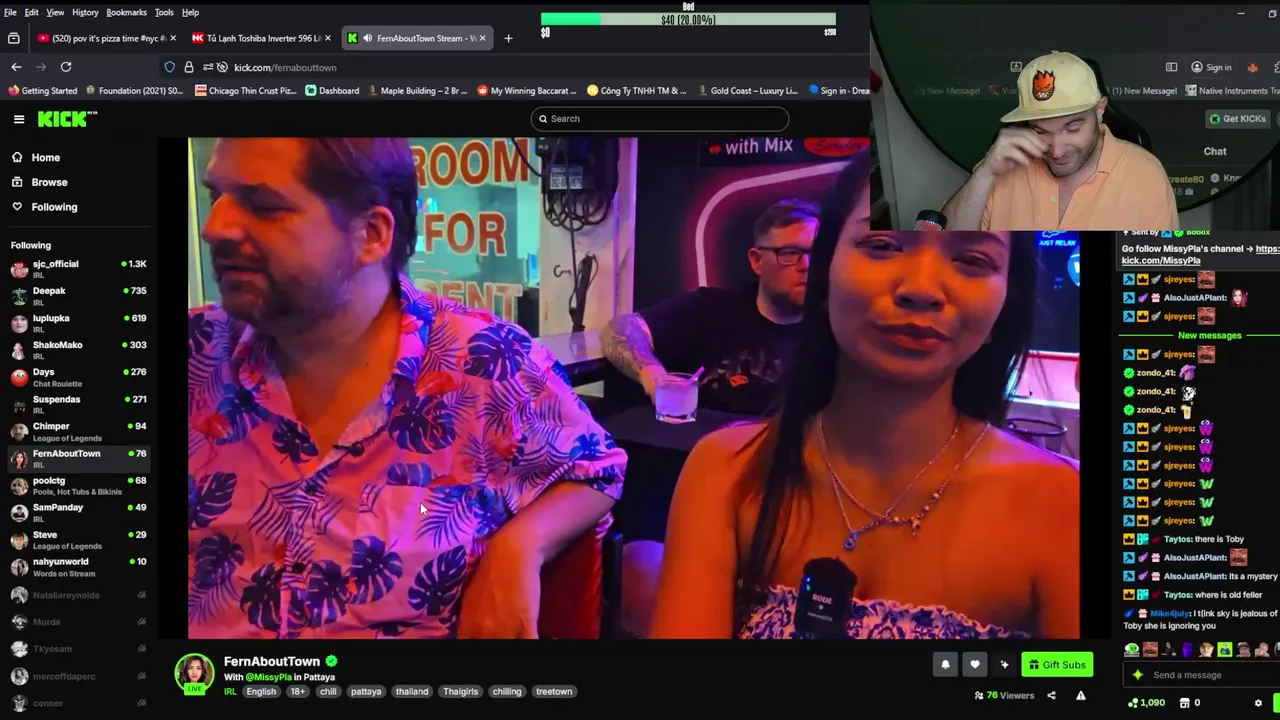1280x720 pixels.
Task: Open the Dashboard bookmark
Action: [x=332, y=90]
